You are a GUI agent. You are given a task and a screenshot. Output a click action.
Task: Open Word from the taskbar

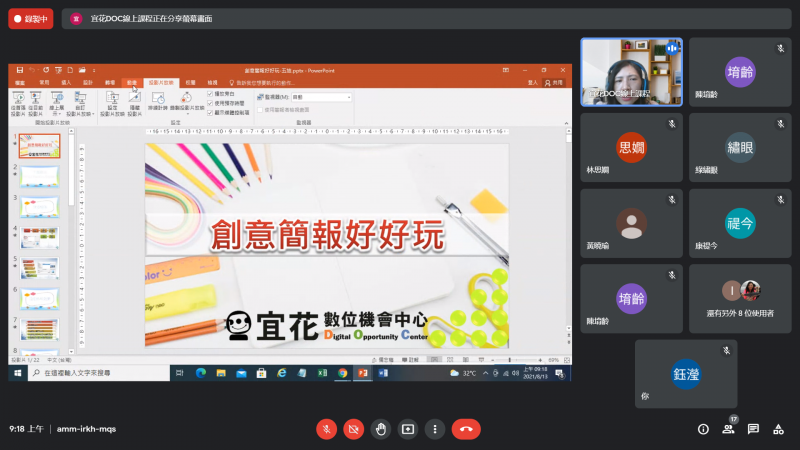point(383,373)
